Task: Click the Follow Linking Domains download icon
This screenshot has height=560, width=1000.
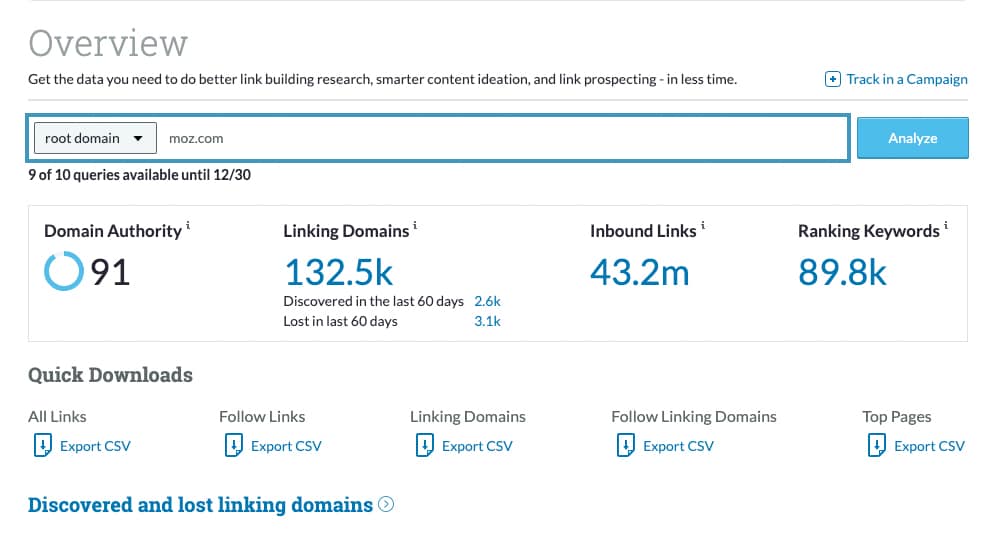Action: click(x=626, y=445)
